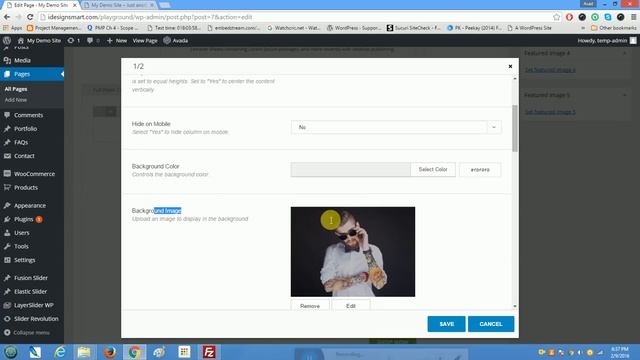Open the FAQs pin icon
Viewport: 640px width, 360px height.
(x=7, y=142)
